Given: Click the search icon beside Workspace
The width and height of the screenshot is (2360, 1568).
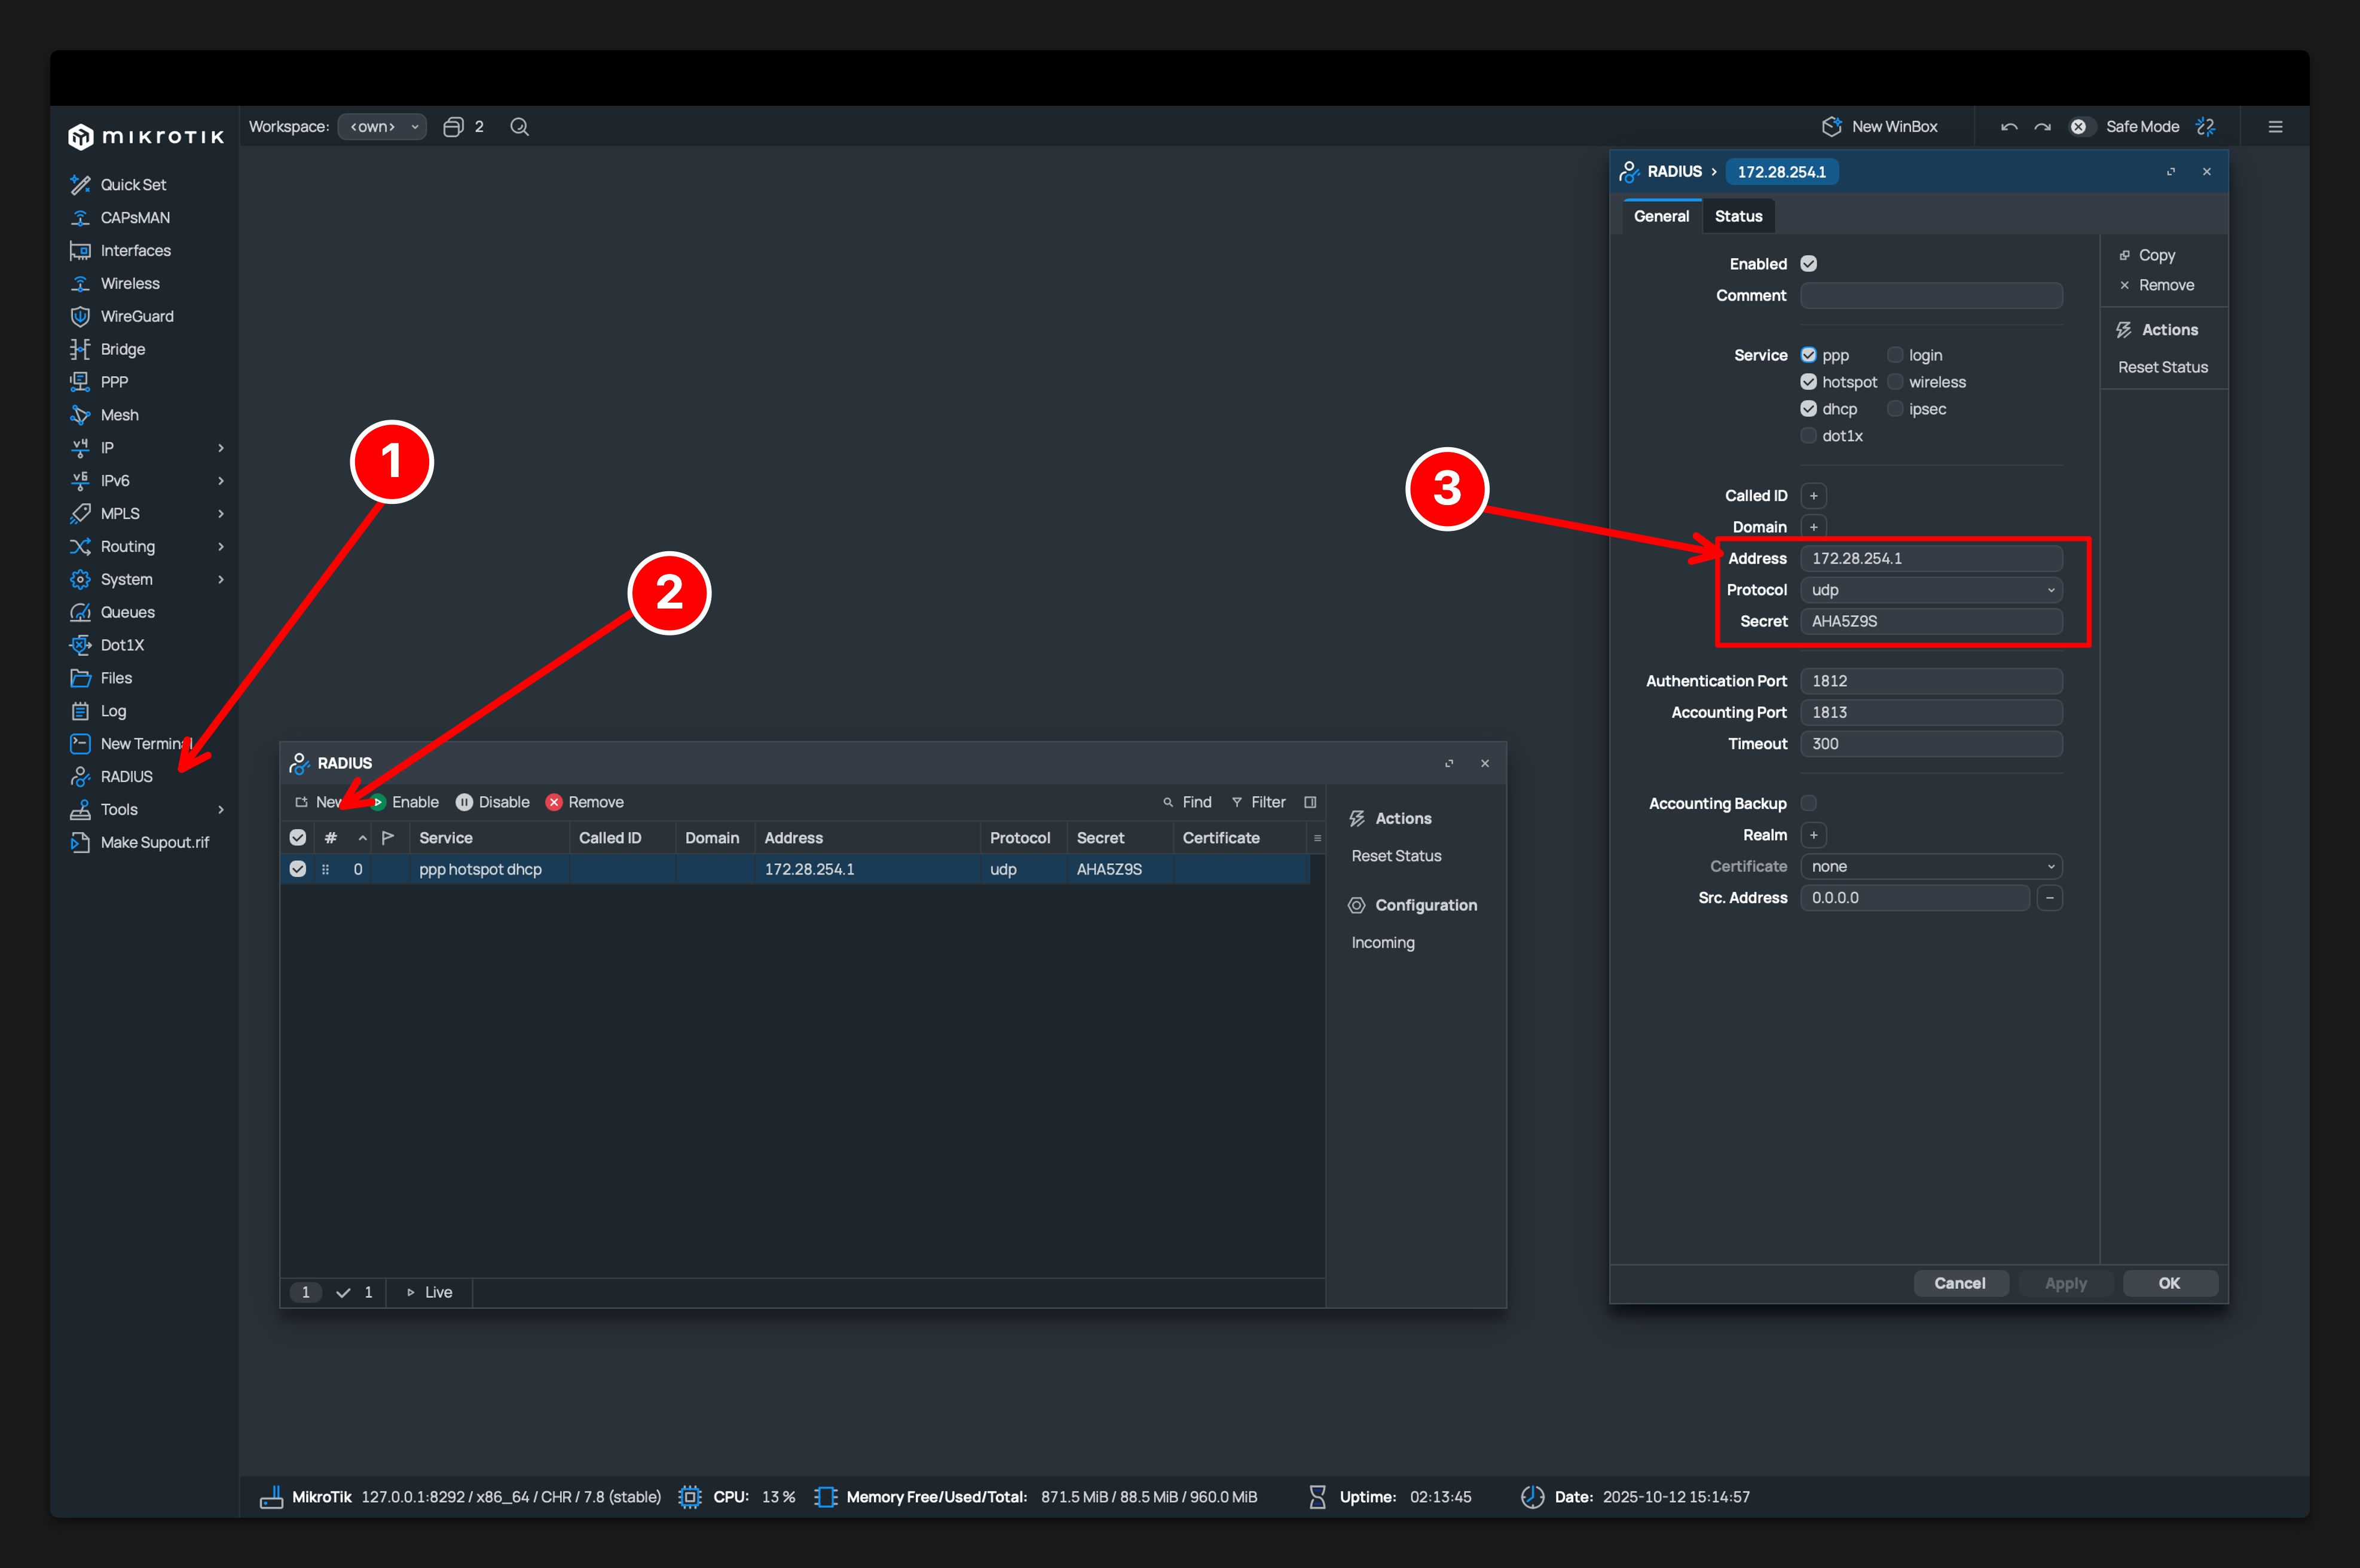Looking at the screenshot, I should (519, 127).
